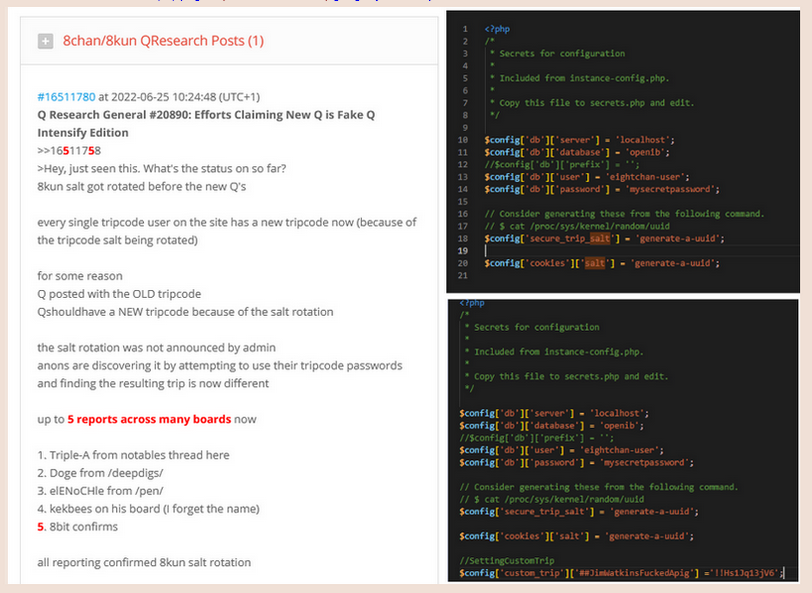Click 'the salt rotation was not announced by admin'
This screenshot has height=593, width=812.
tap(156, 348)
